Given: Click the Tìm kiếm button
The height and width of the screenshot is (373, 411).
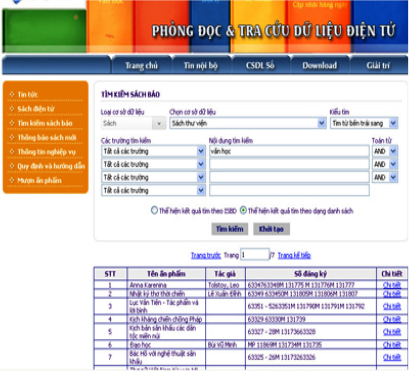Looking at the screenshot, I should [x=230, y=229].
